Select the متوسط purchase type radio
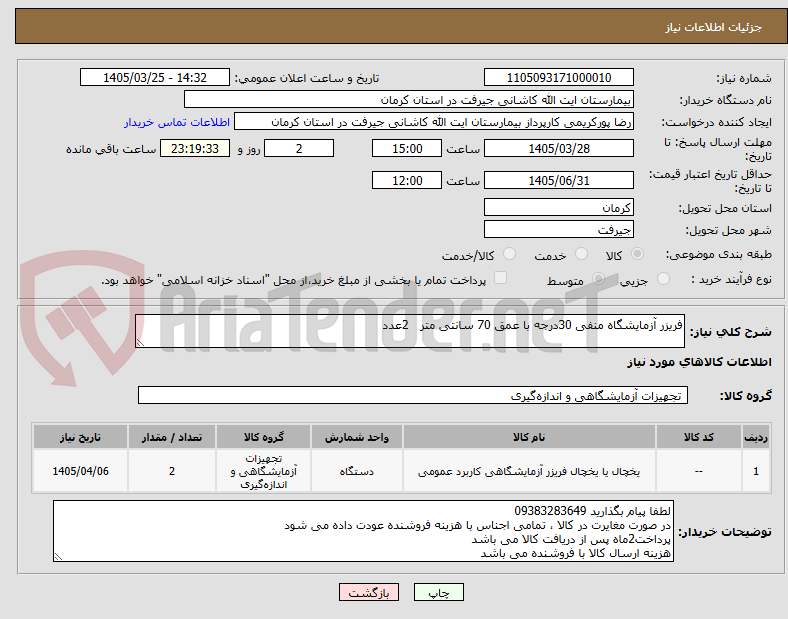 (x=598, y=279)
